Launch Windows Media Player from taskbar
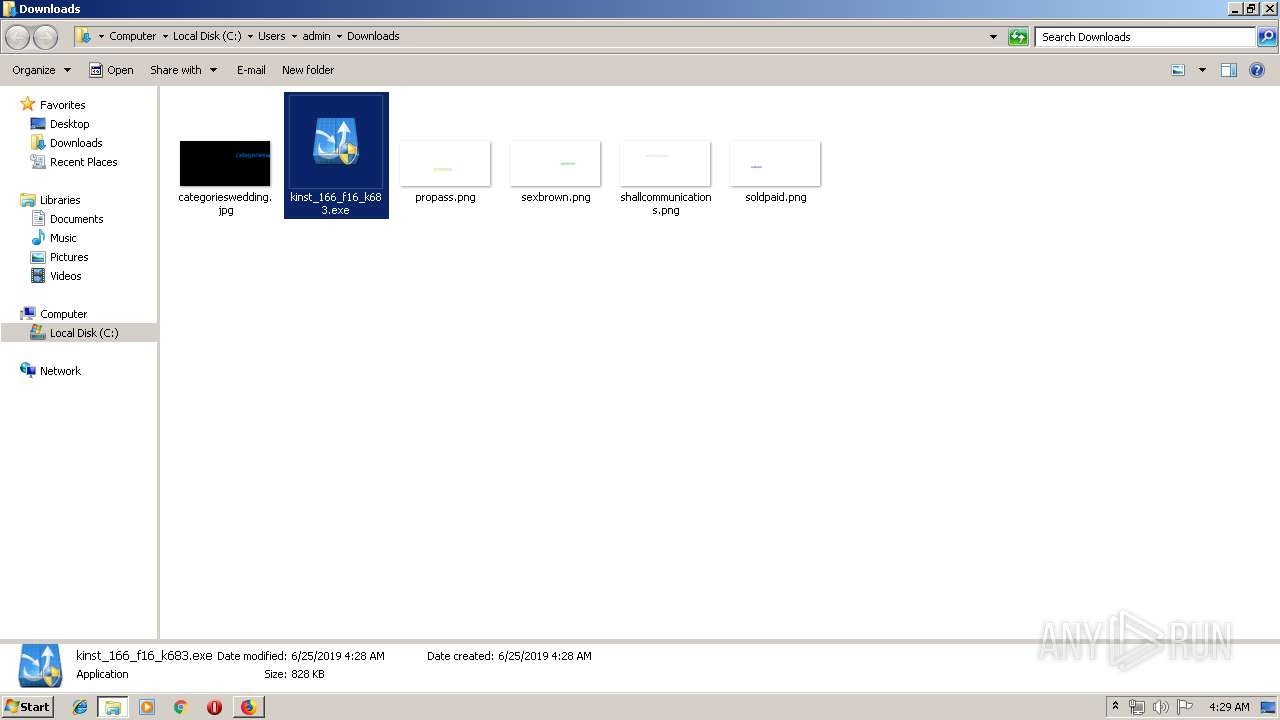This screenshot has height=720, width=1280. point(147,707)
